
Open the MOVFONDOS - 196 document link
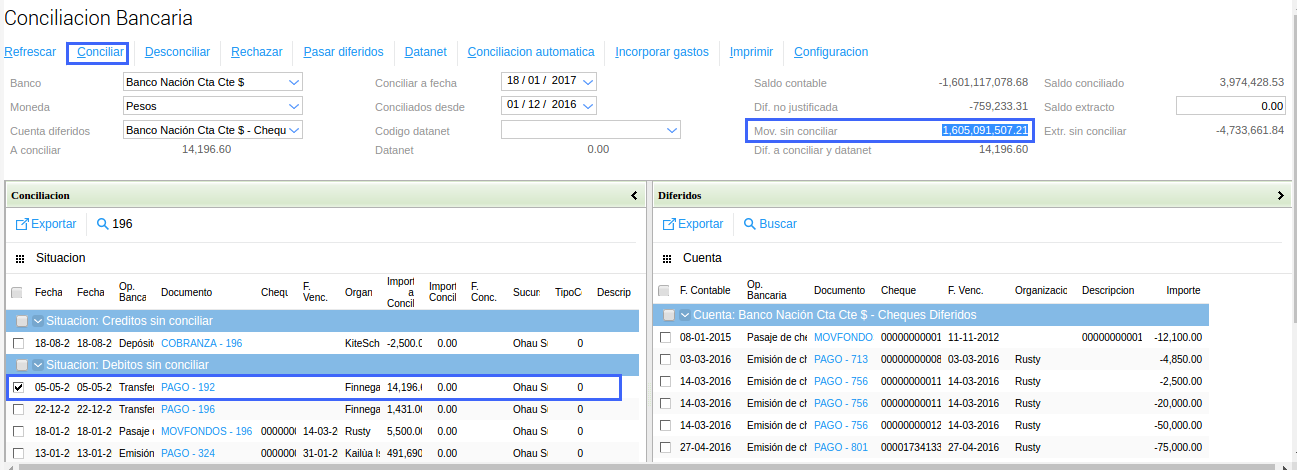coord(206,431)
